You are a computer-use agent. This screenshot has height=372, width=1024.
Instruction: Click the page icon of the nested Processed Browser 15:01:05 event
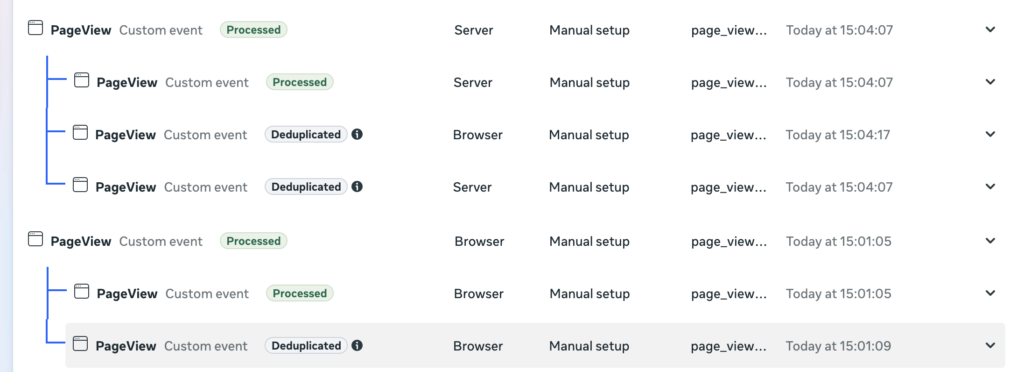click(x=81, y=291)
